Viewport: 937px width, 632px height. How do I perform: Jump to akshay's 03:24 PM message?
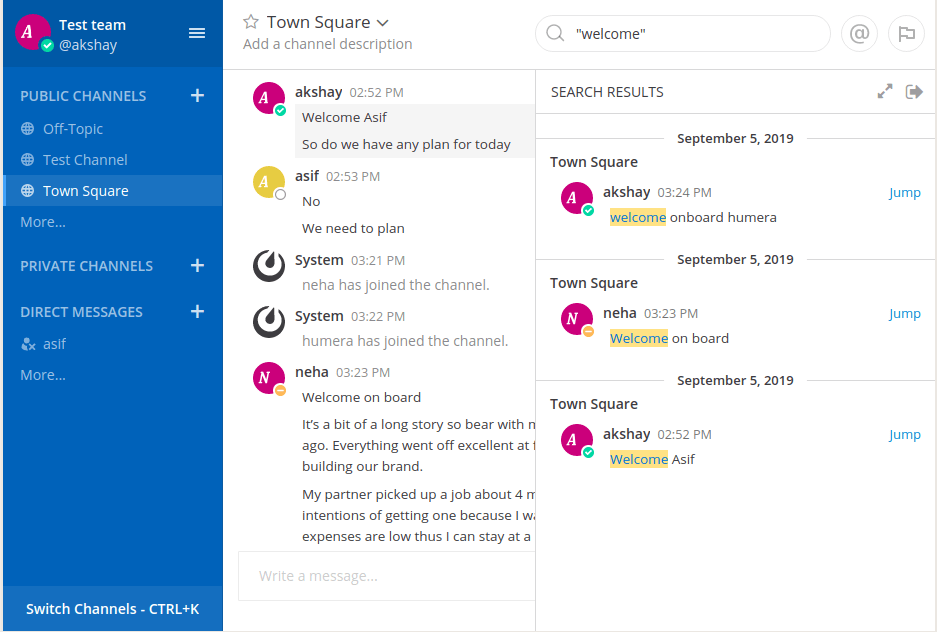pyautogui.click(x=904, y=193)
